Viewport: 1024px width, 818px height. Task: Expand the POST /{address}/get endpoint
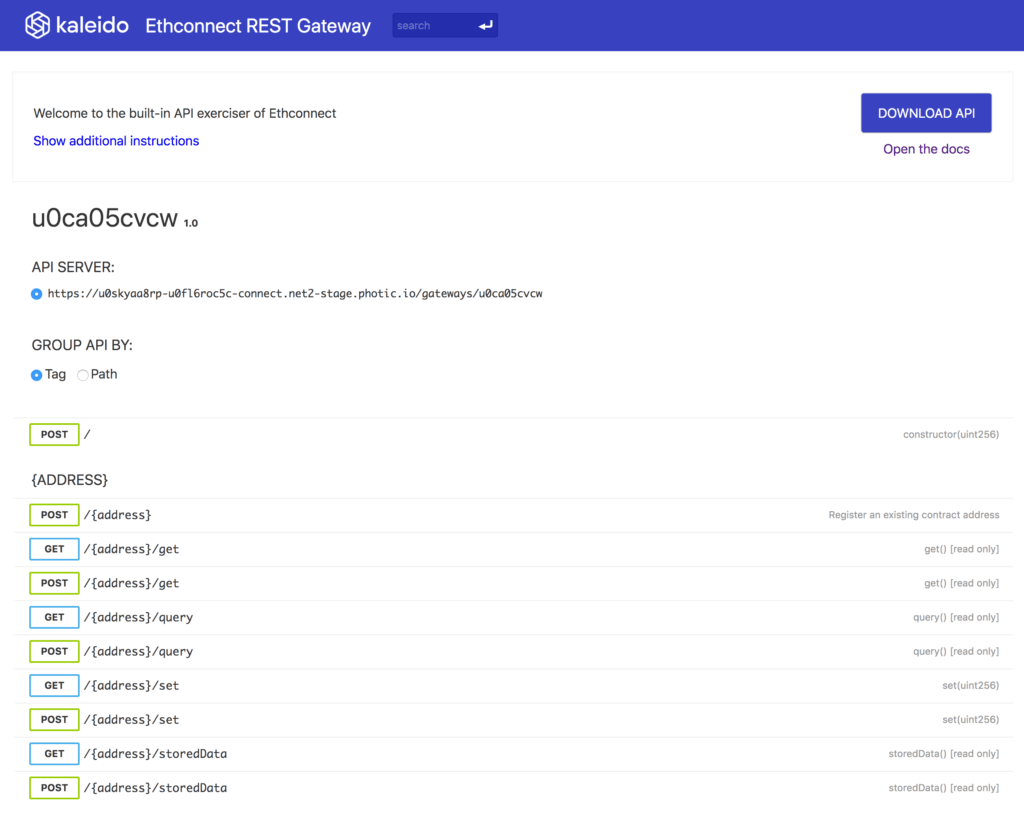click(513, 583)
